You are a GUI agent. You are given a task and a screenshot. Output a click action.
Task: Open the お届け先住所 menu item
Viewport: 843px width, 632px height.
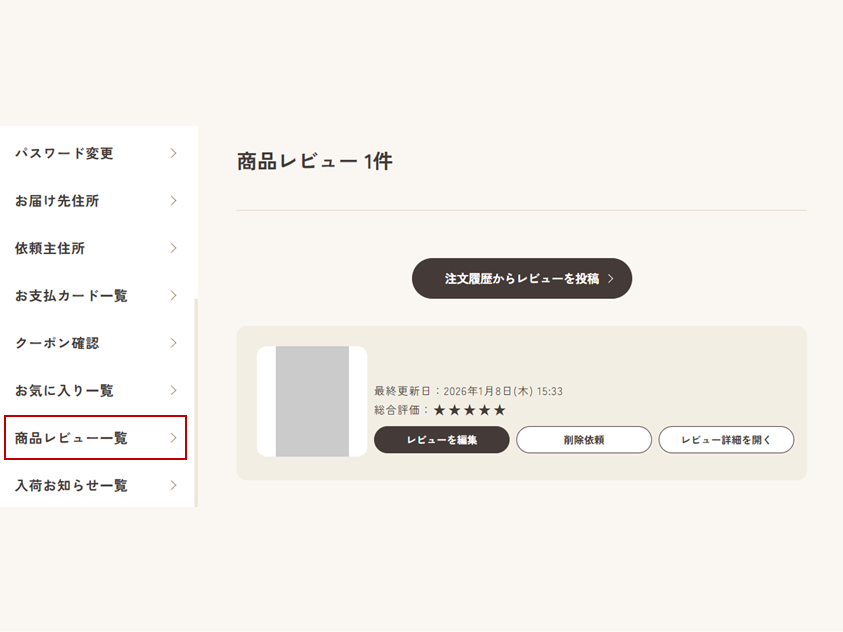(57, 201)
